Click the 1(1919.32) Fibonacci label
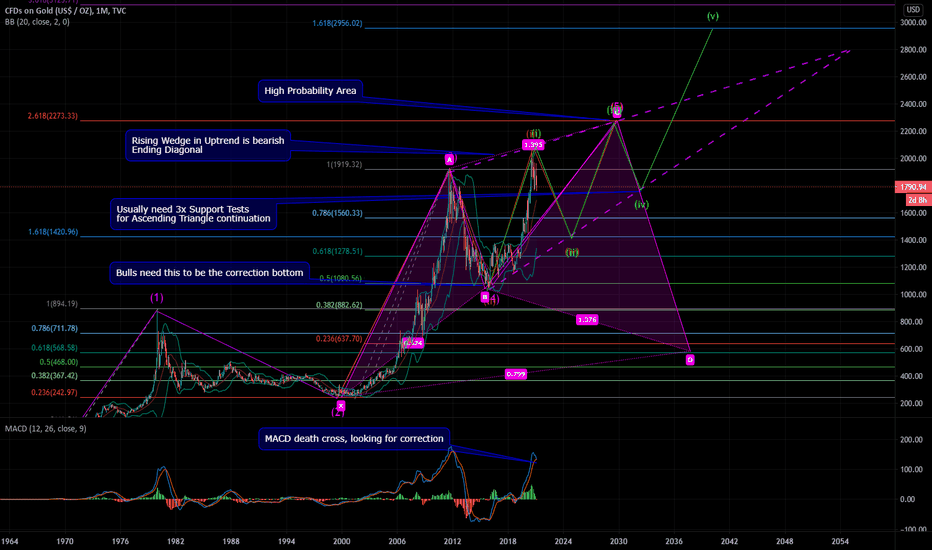The height and width of the screenshot is (550, 932). pos(344,165)
